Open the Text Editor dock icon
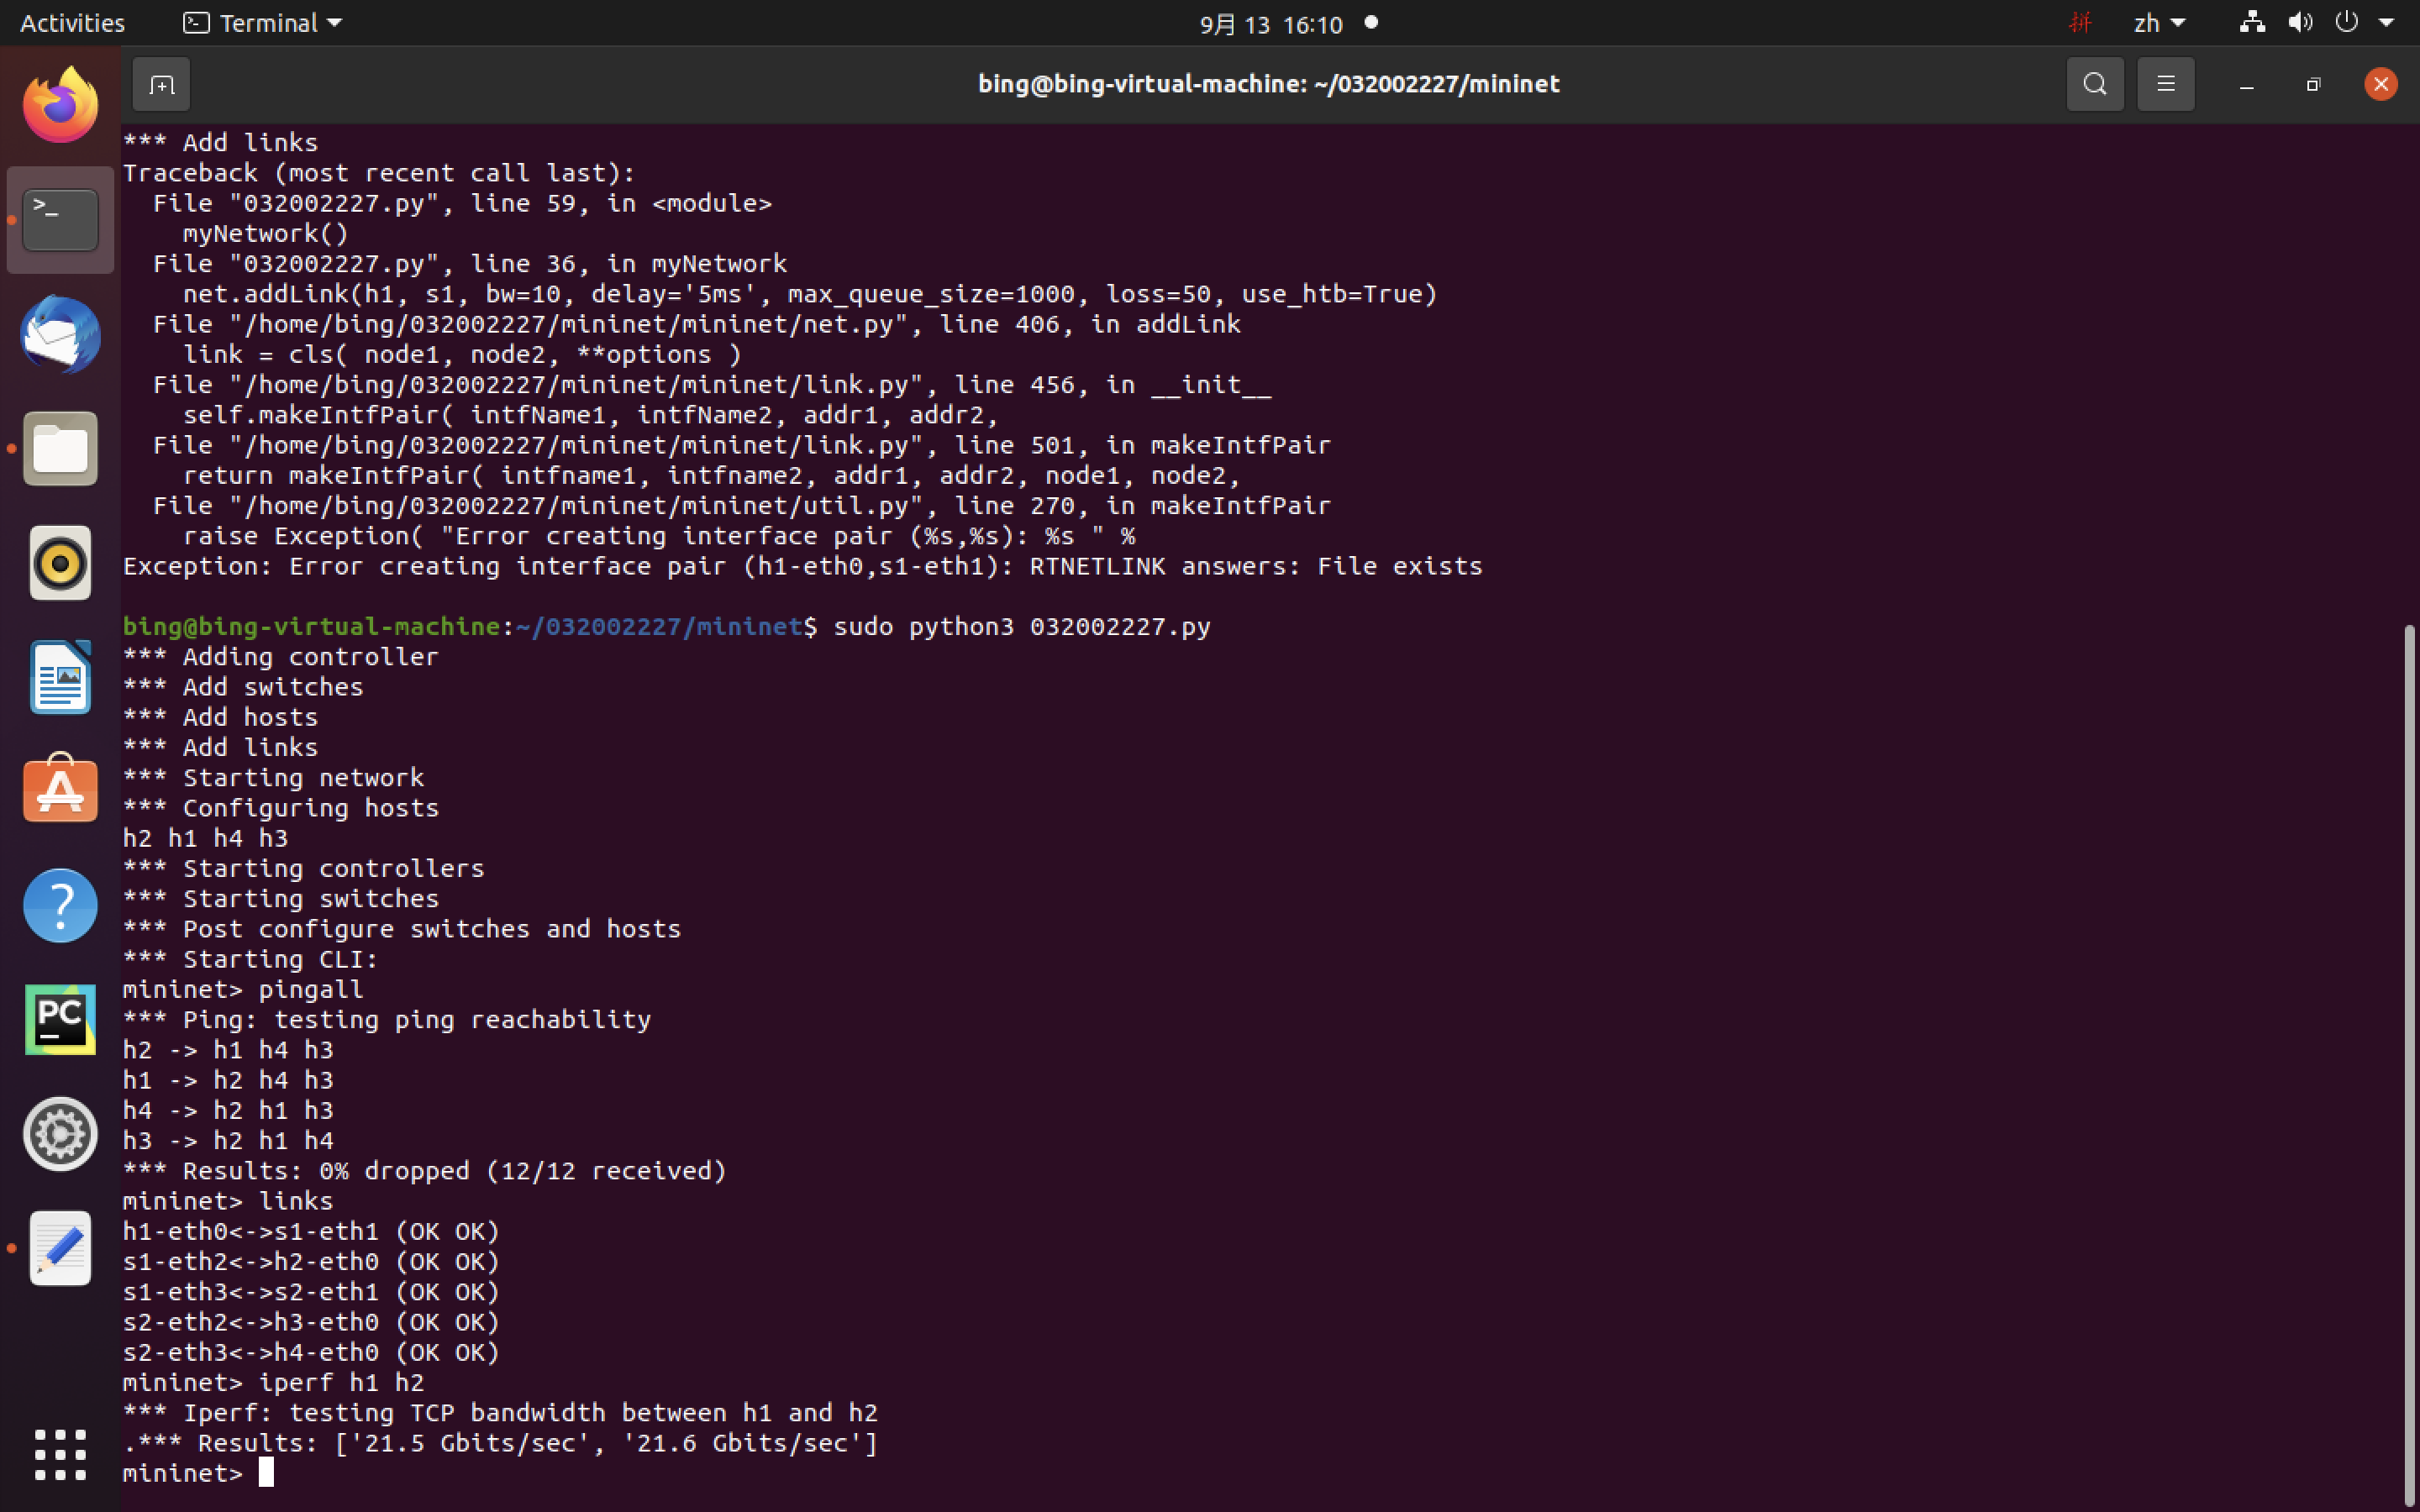This screenshot has width=2420, height=1512. click(60, 1248)
